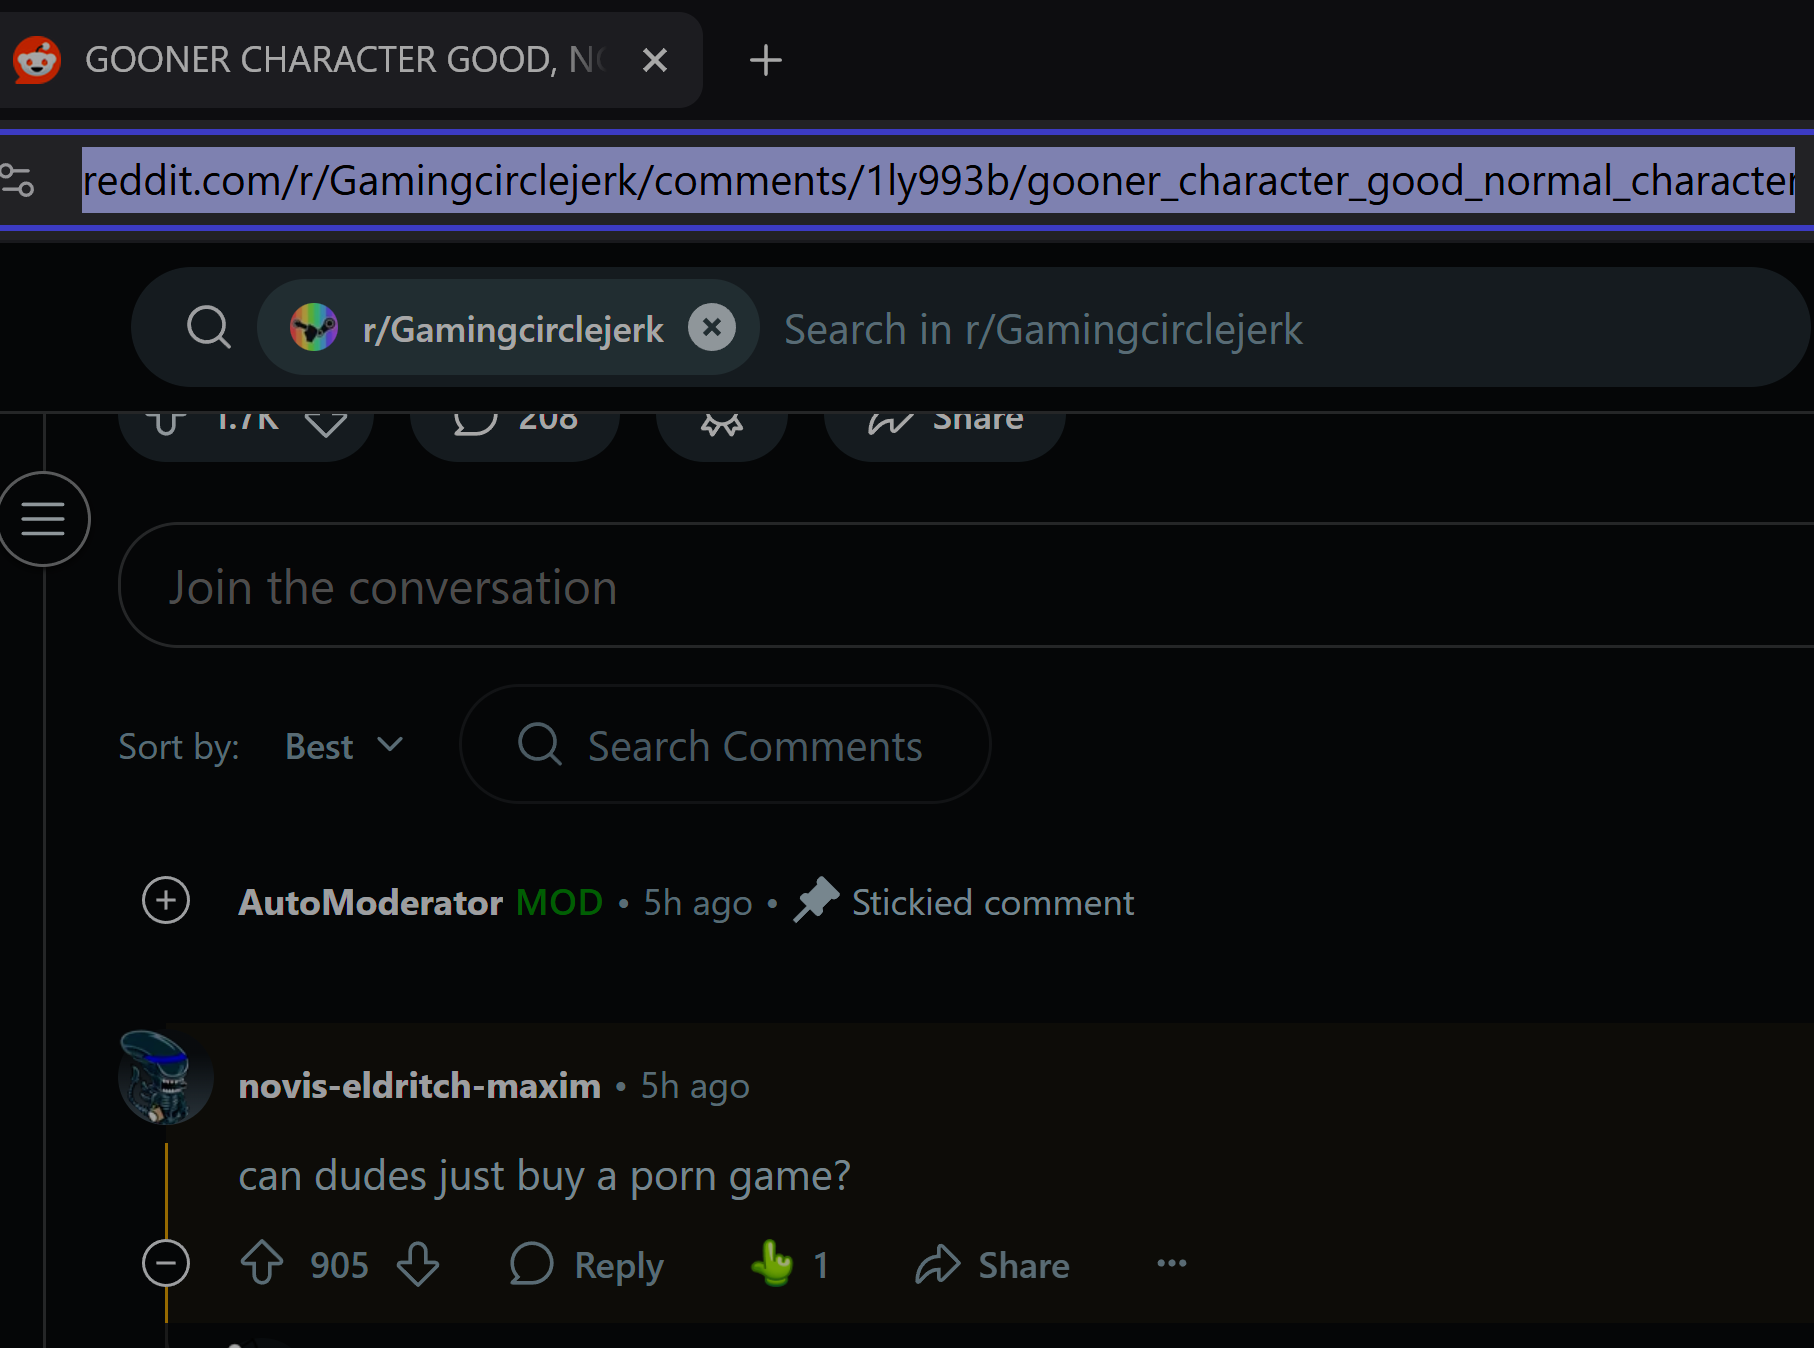The image size is (1814, 1348).
Task: Click the magnifier icon in Reddit search
Action: click(x=209, y=327)
